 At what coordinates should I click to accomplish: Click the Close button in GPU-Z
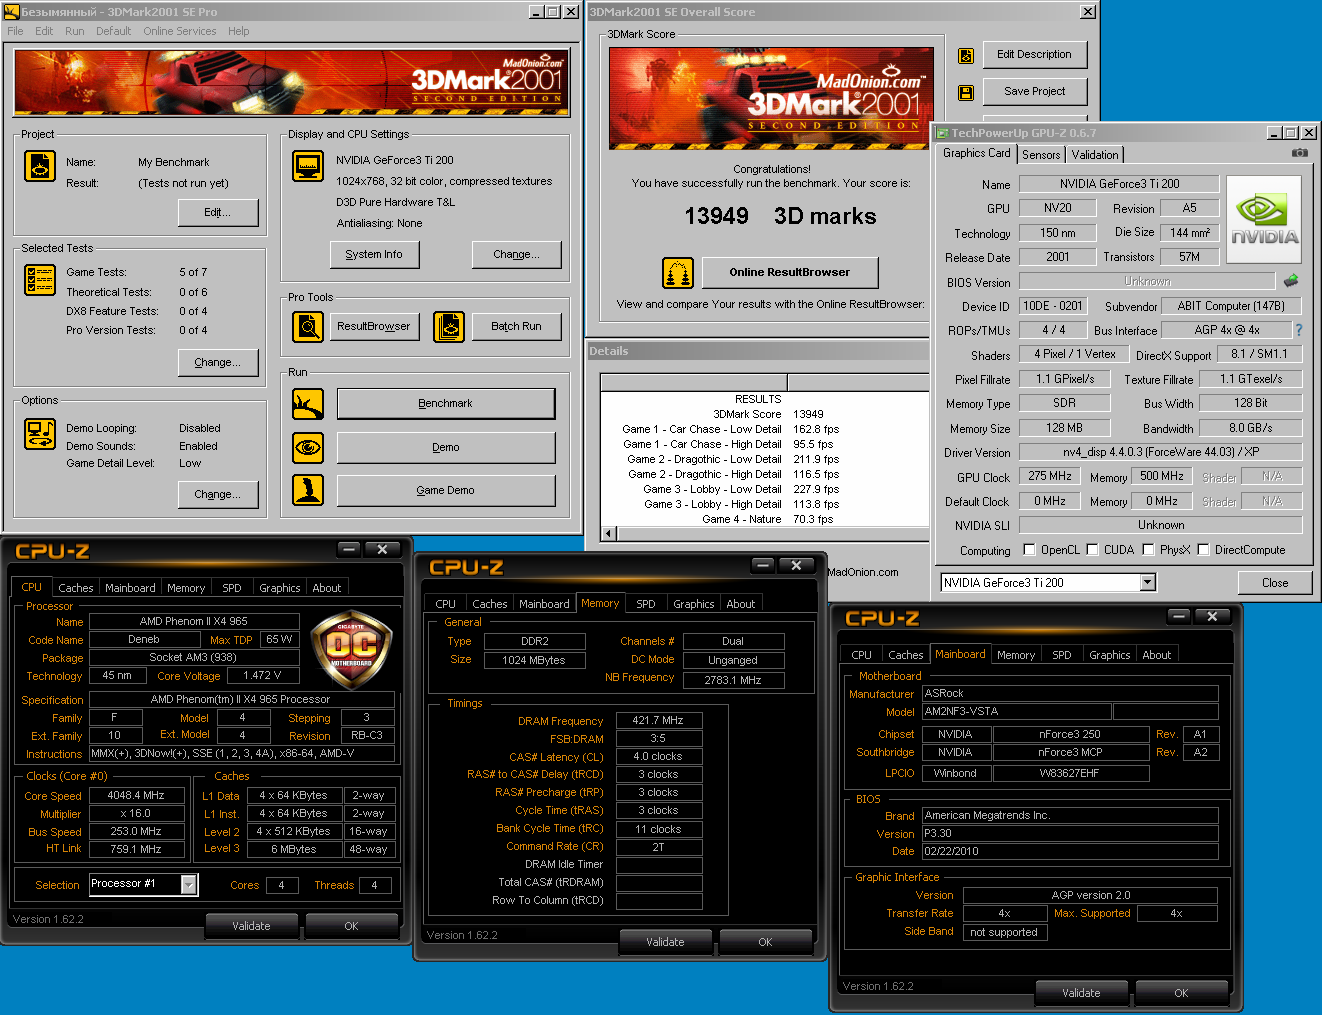1275,583
